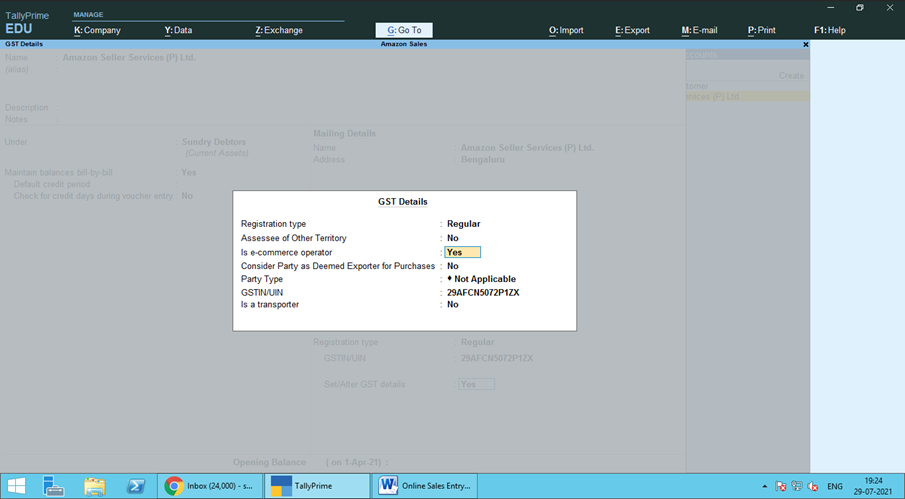905x499 pixels.
Task: Click the Amazon Sales title bar text
Action: click(x=403, y=44)
